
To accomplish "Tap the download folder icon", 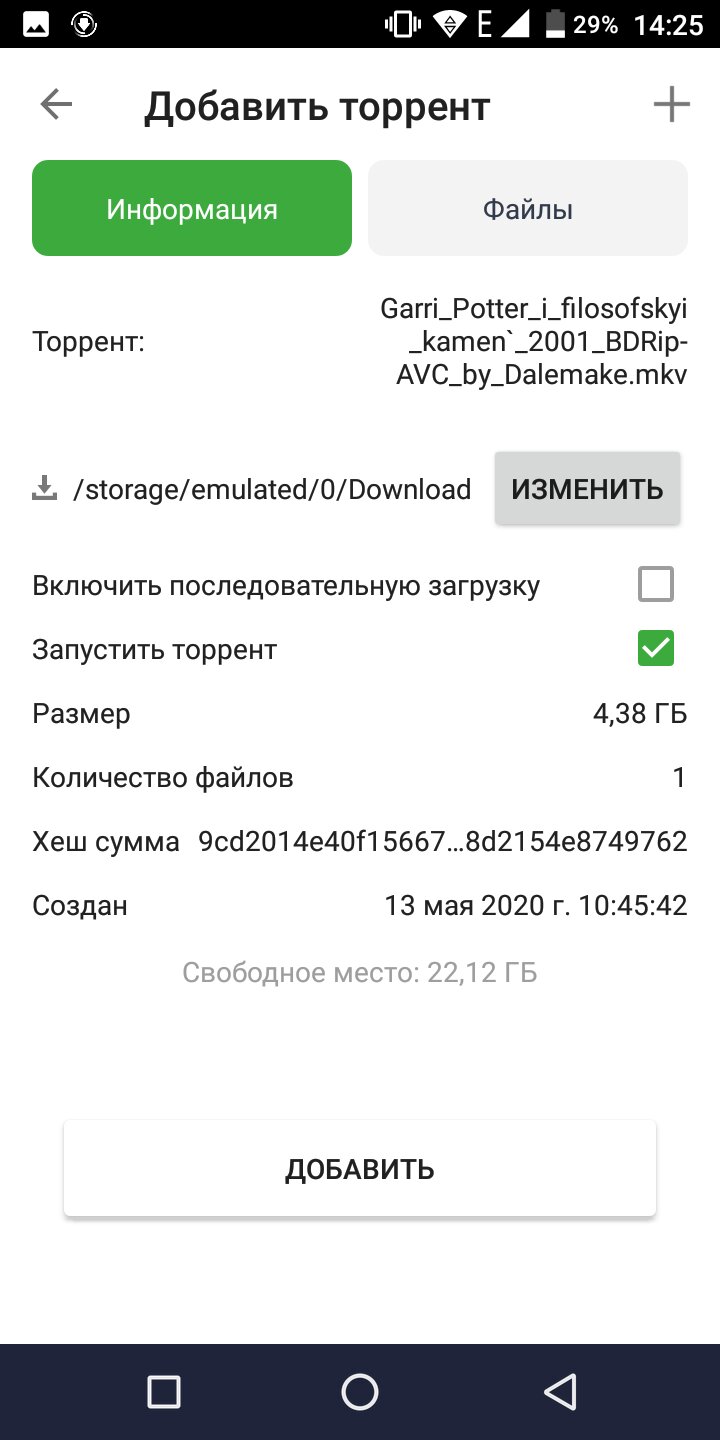I will point(44,489).
